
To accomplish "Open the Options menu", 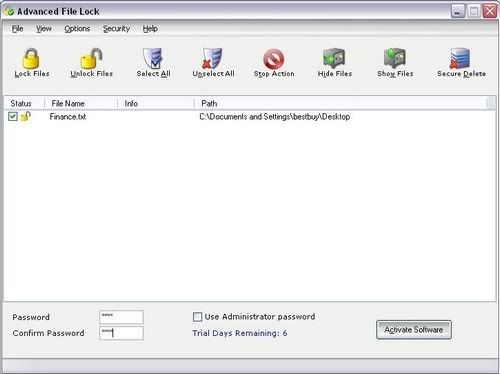I will (77, 29).
